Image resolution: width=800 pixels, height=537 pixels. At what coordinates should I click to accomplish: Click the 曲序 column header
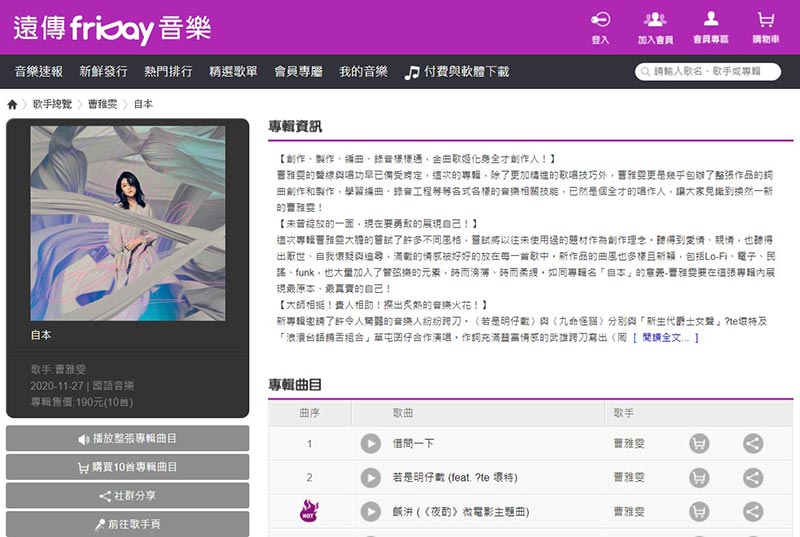(309, 413)
